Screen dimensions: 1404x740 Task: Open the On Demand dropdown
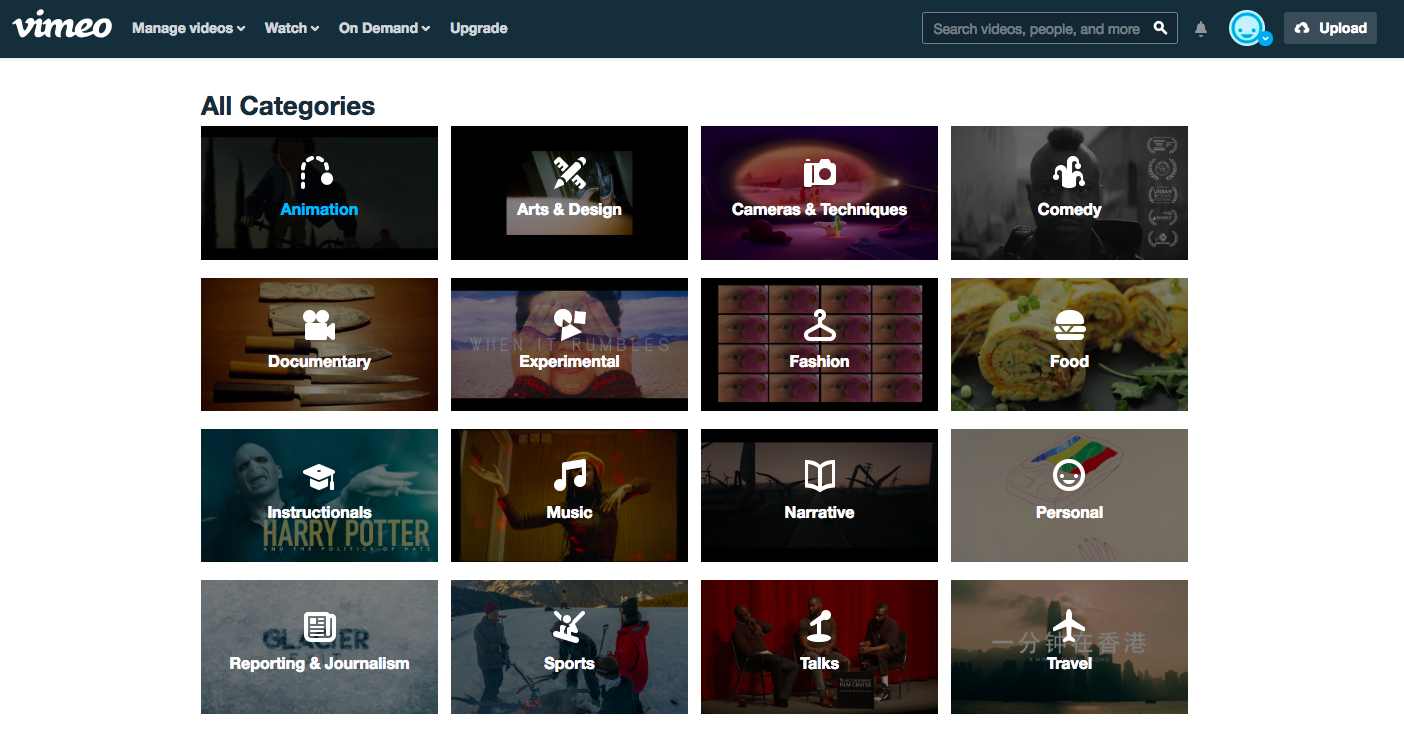tap(383, 28)
